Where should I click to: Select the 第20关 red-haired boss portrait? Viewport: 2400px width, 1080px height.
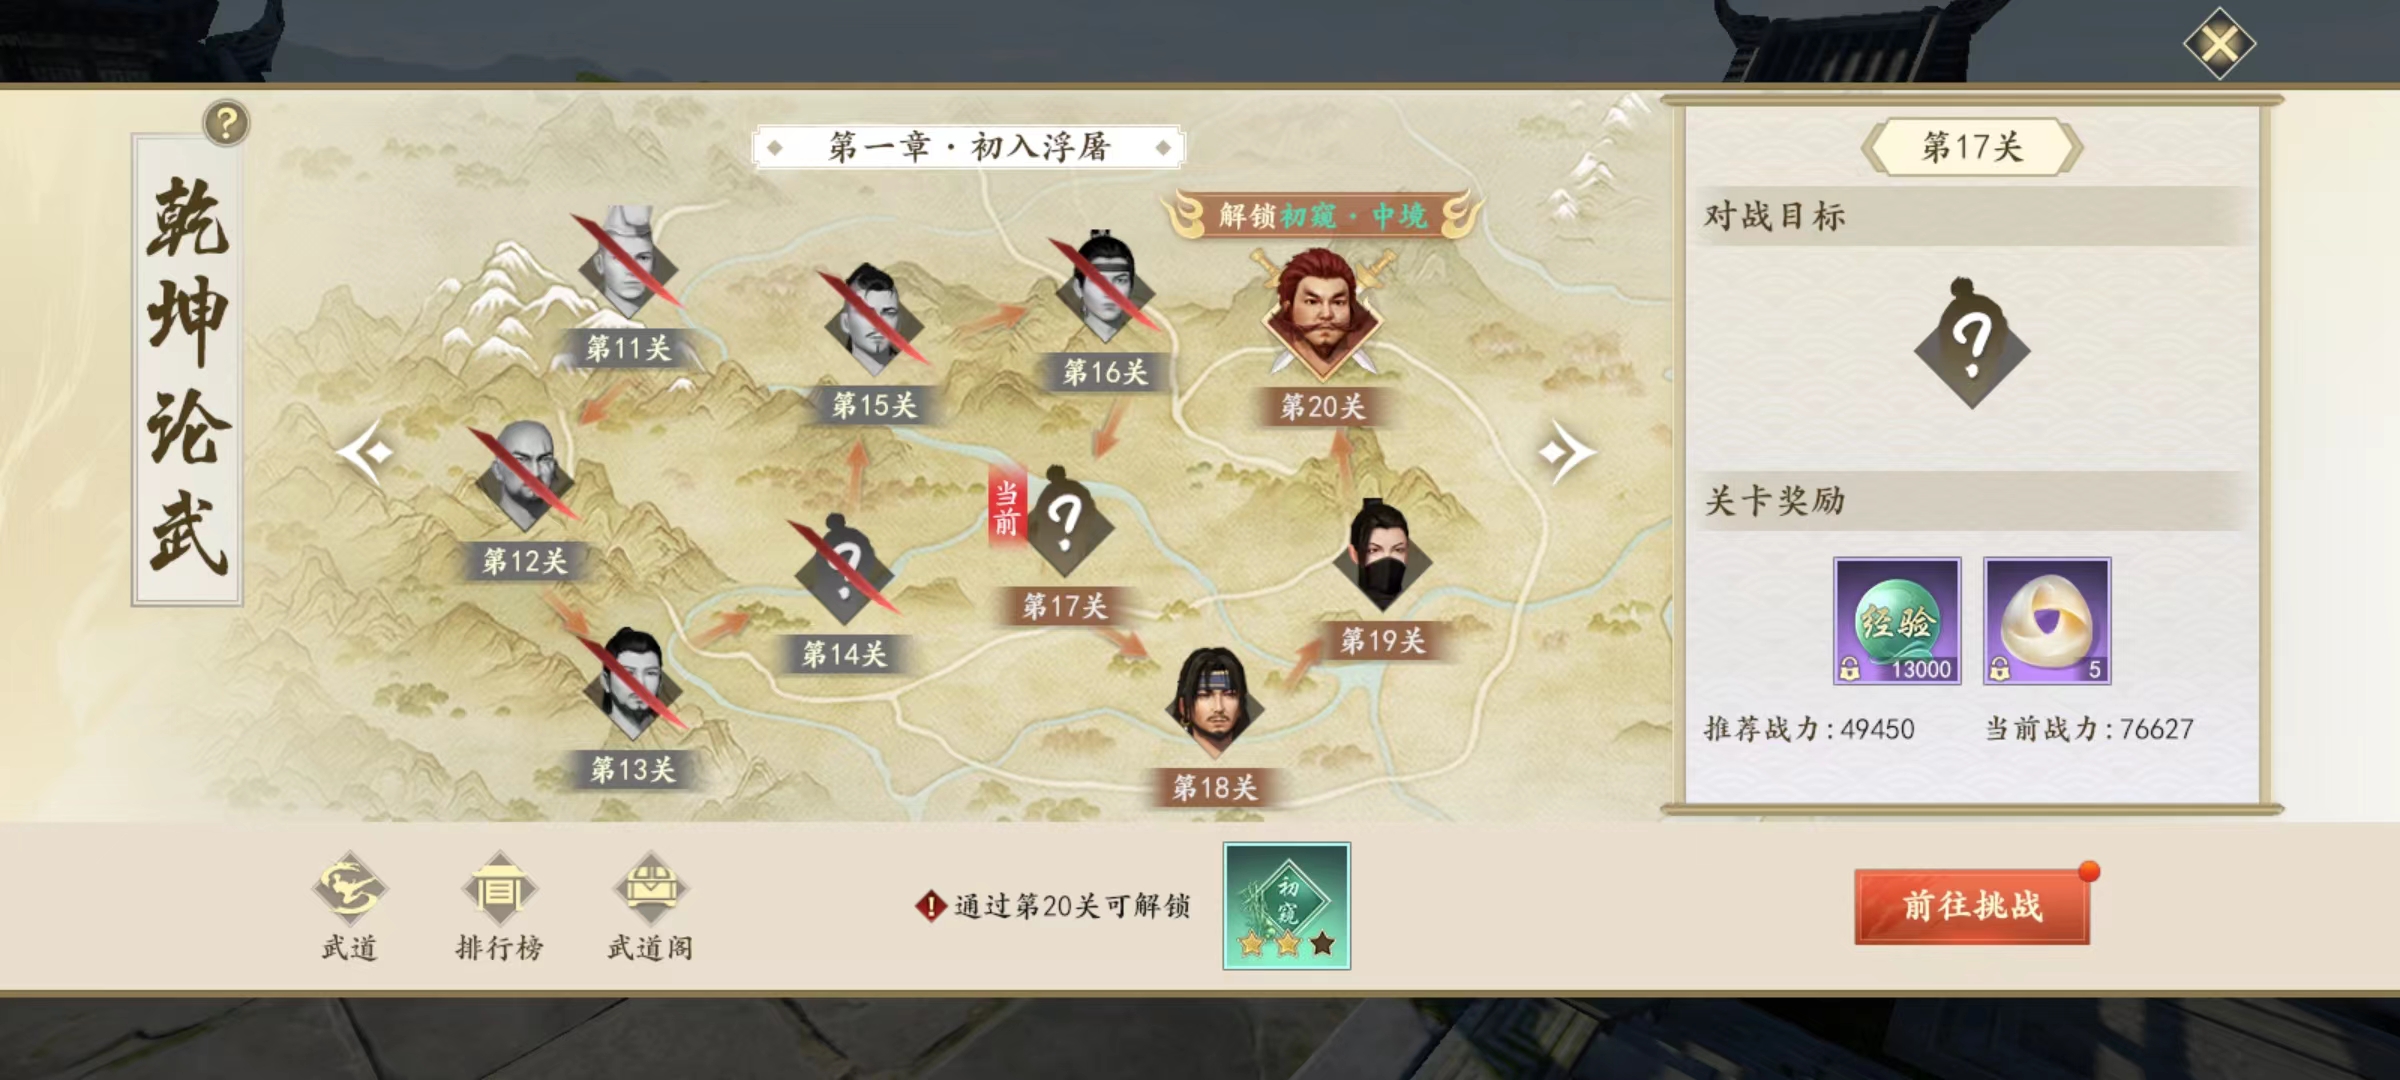(1322, 312)
